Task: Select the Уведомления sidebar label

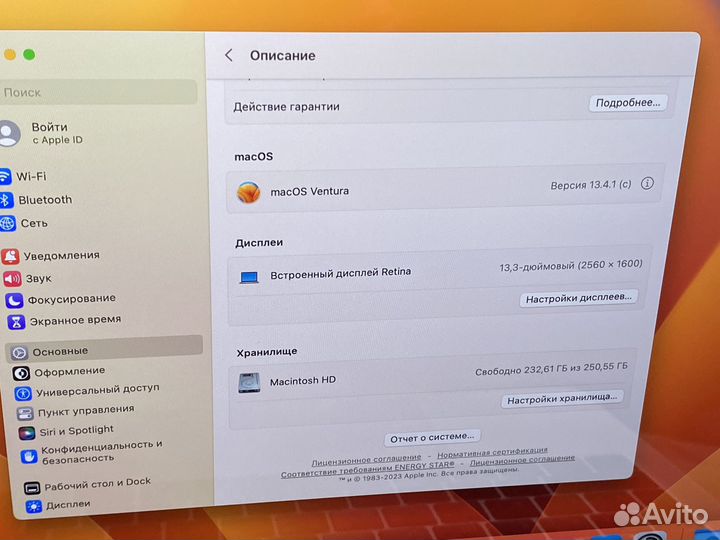Action: click(x=62, y=255)
